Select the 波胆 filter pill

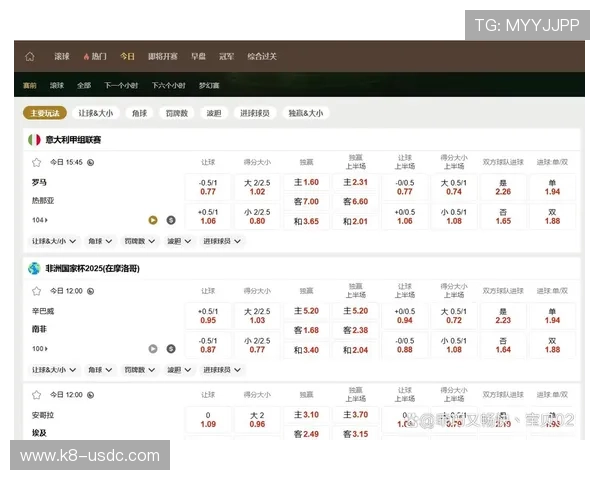pos(214,113)
